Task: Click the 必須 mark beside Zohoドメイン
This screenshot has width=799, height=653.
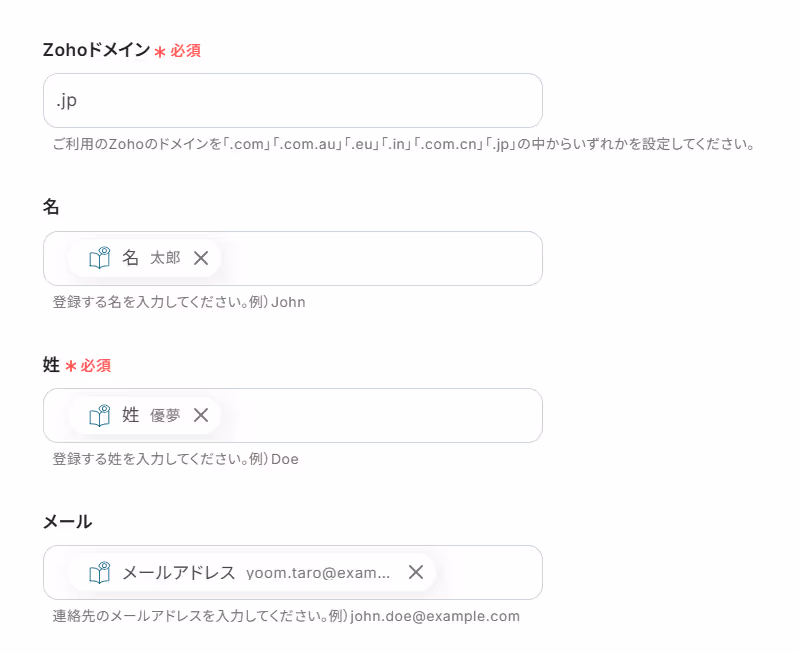Action: [178, 51]
